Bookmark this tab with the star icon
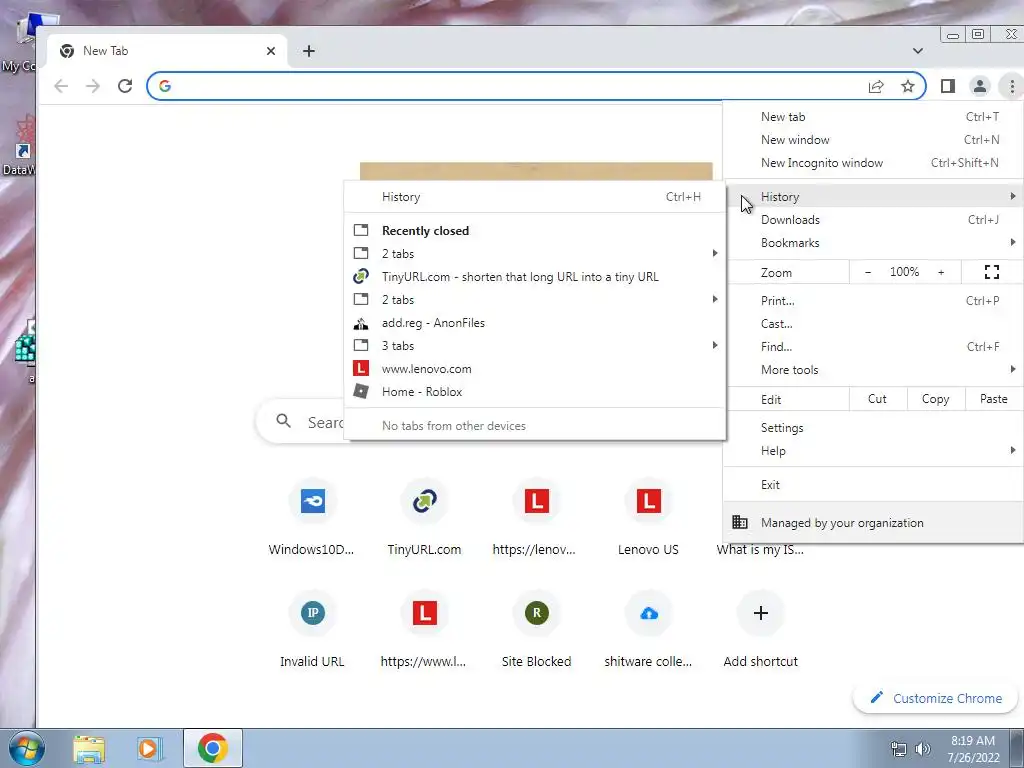1024x768 pixels. tap(908, 86)
